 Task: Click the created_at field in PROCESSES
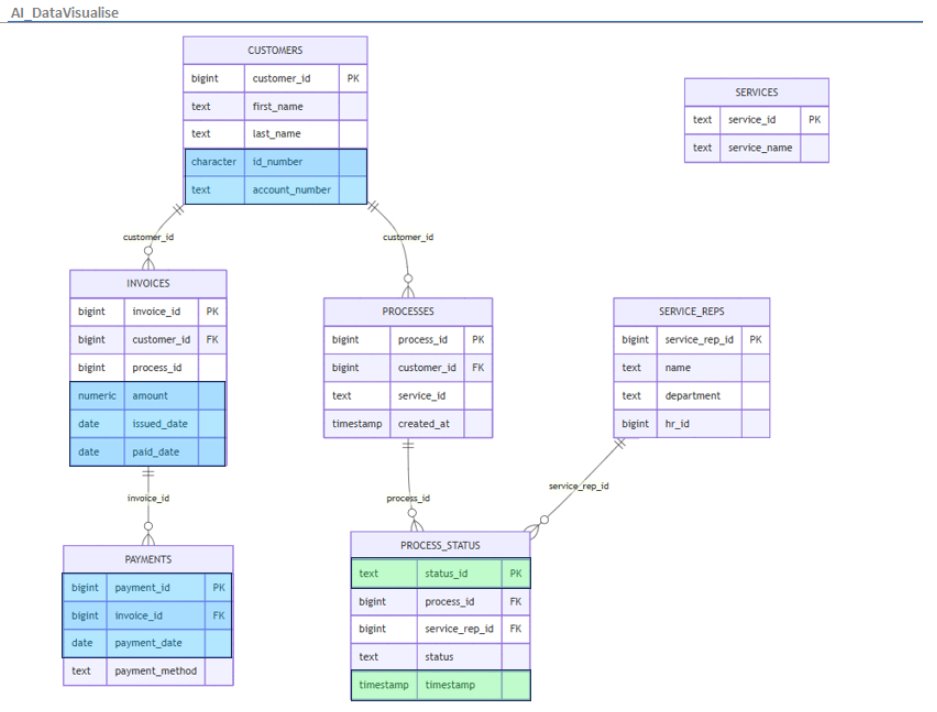[423, 424]
